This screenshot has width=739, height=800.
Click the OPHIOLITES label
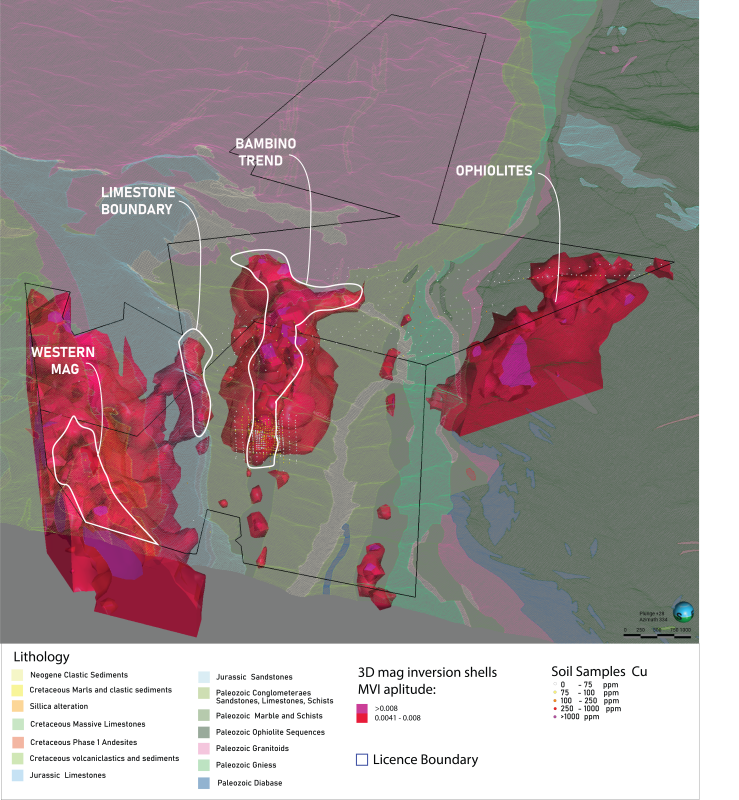click(494, 171)
